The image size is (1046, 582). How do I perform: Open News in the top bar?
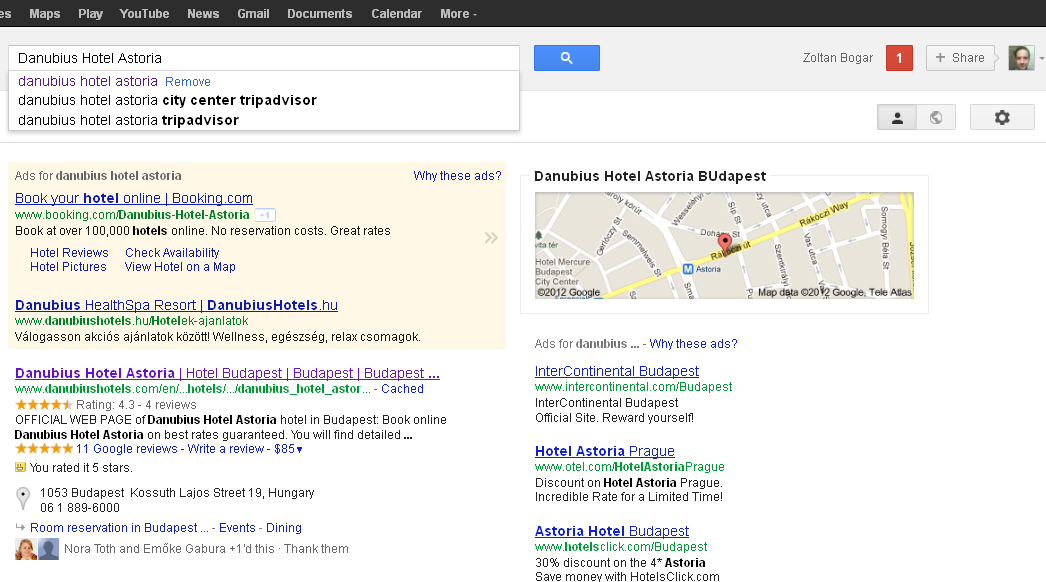[203, 13]
